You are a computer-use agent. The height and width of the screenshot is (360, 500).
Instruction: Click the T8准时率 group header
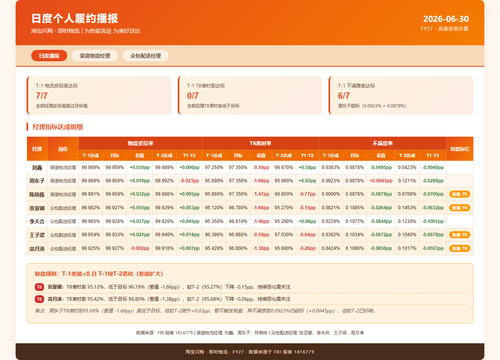(x=260, y=143)
